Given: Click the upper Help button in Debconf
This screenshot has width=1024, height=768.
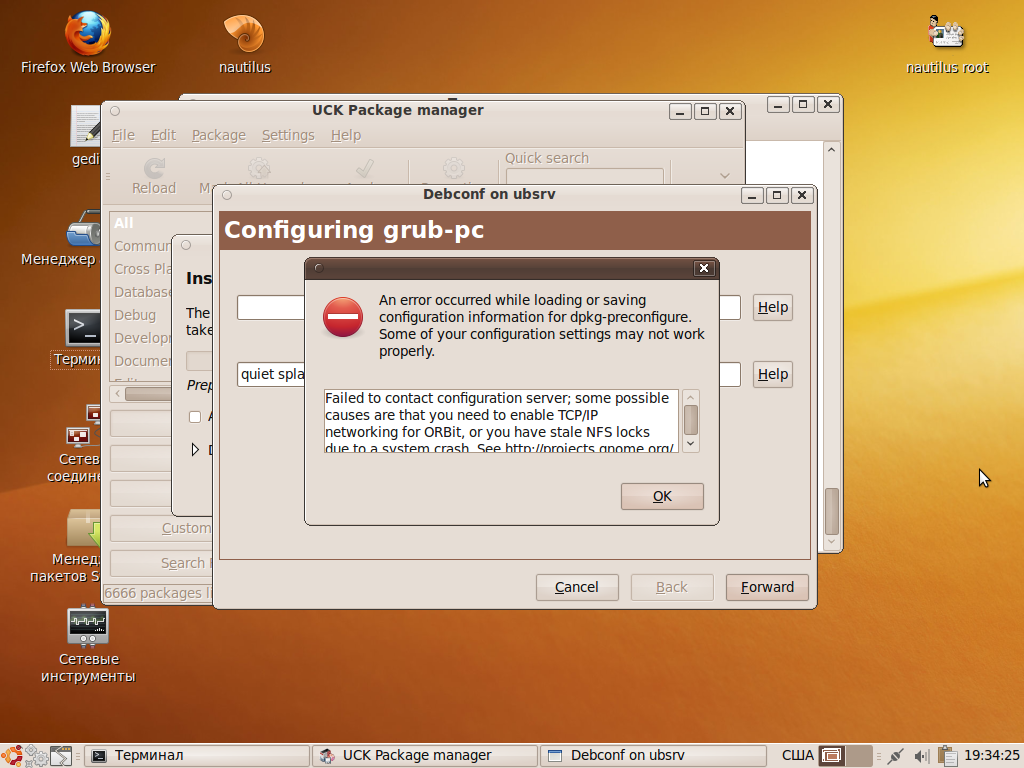Looking at the screenshot, I should point(773,307).
